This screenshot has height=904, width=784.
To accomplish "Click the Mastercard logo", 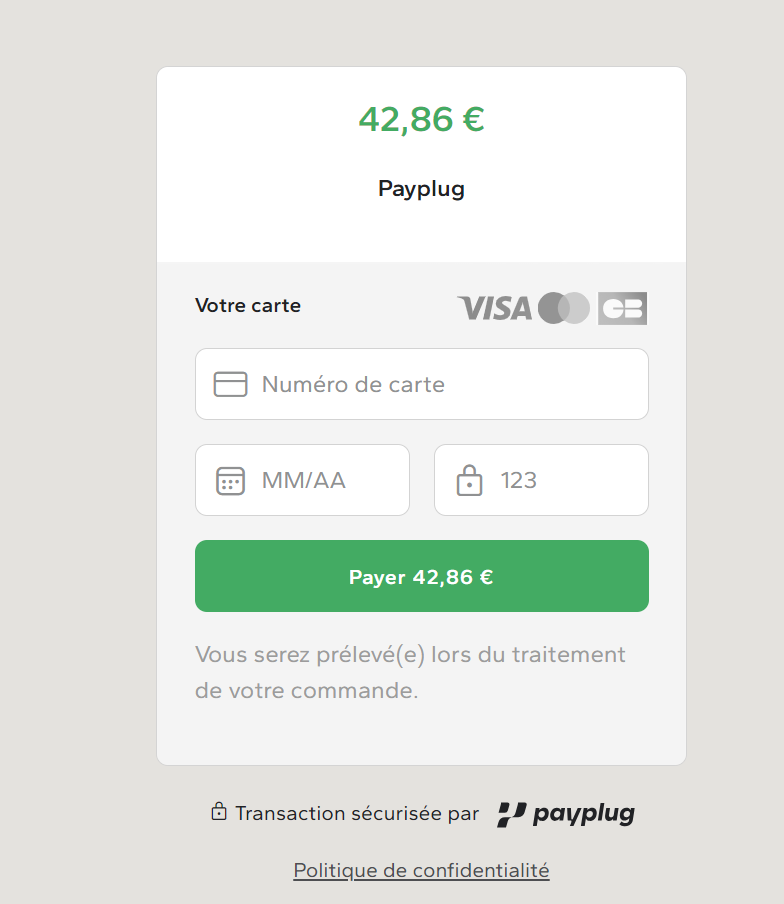I will [564, 308].
